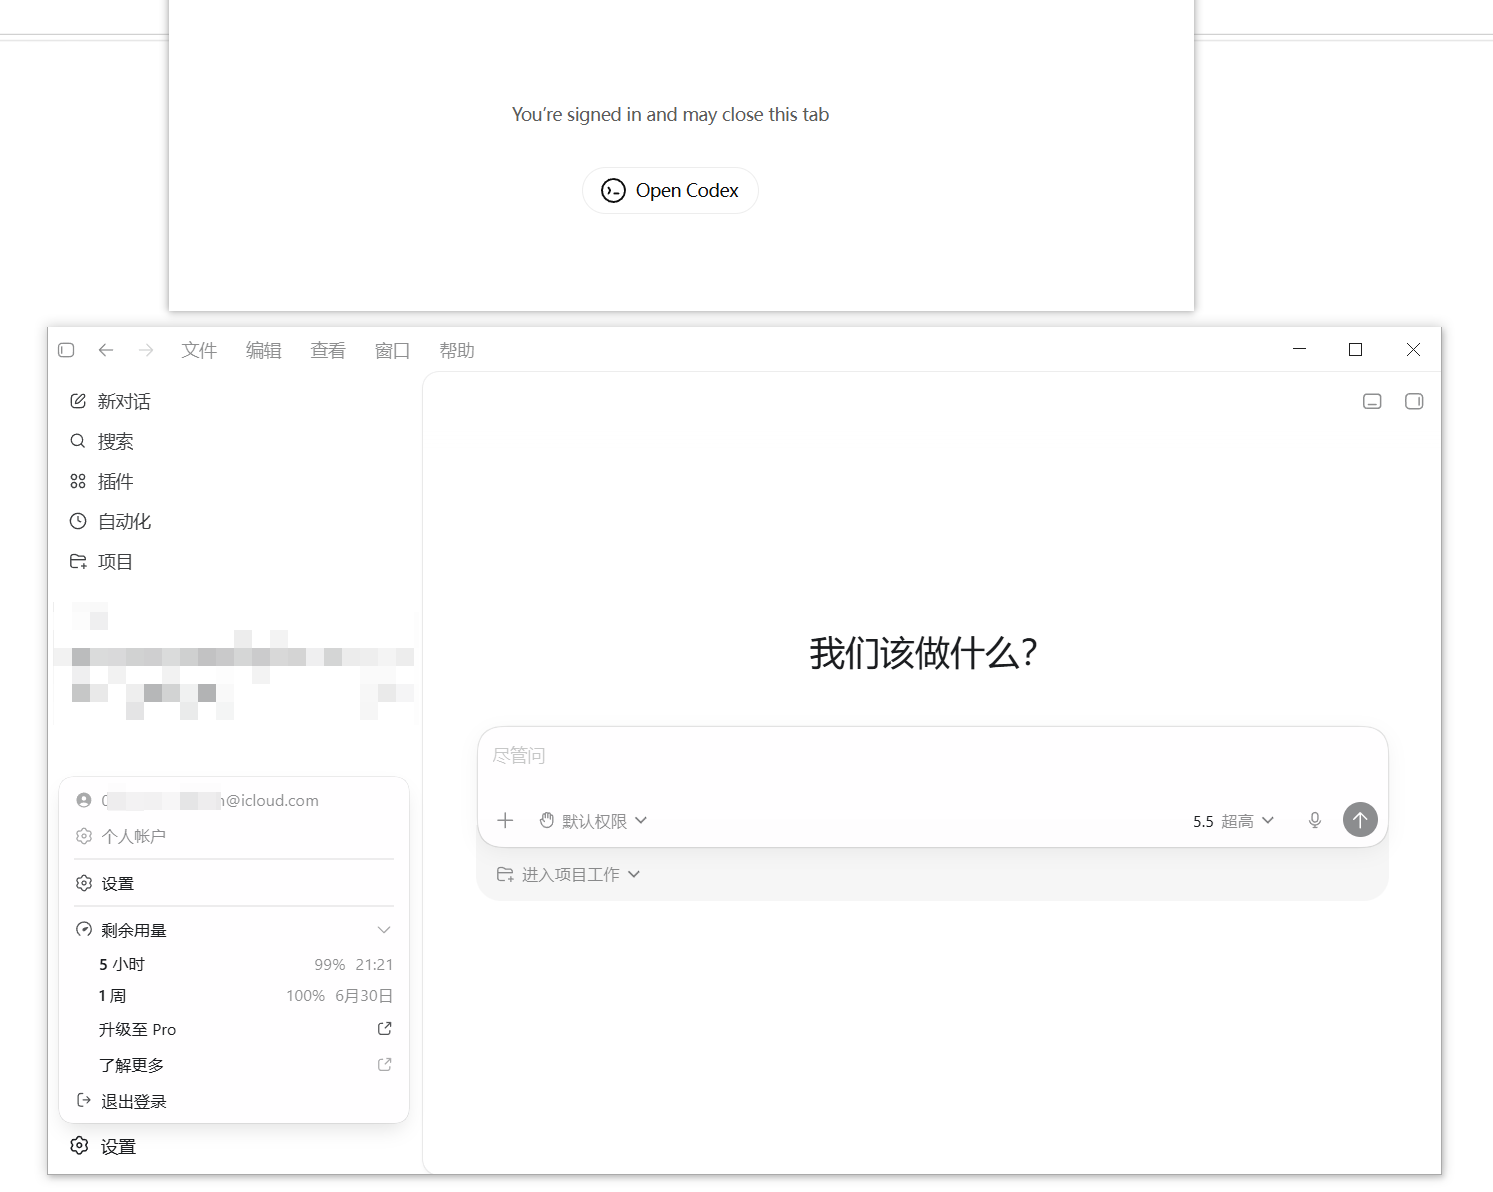Open the 文件 menu
Viewport: 1493px width, 1192px height.
(x=199, y=350)
